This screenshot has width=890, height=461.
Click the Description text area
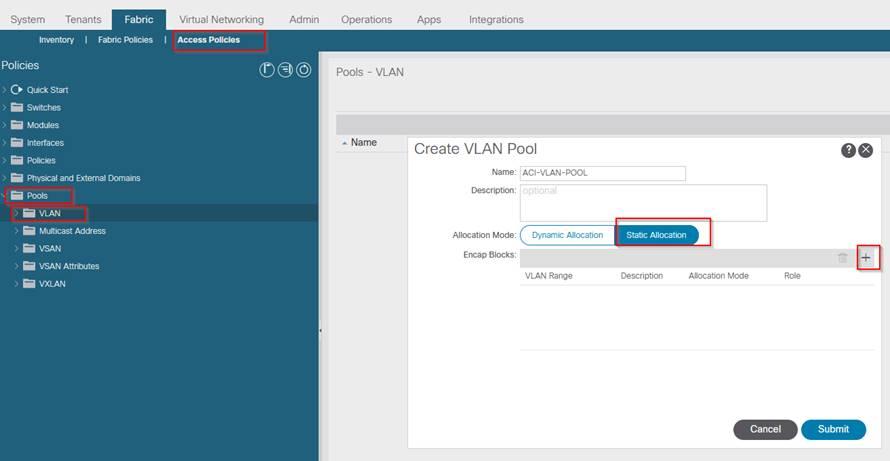pyautogui.click(x=643, y=203)
